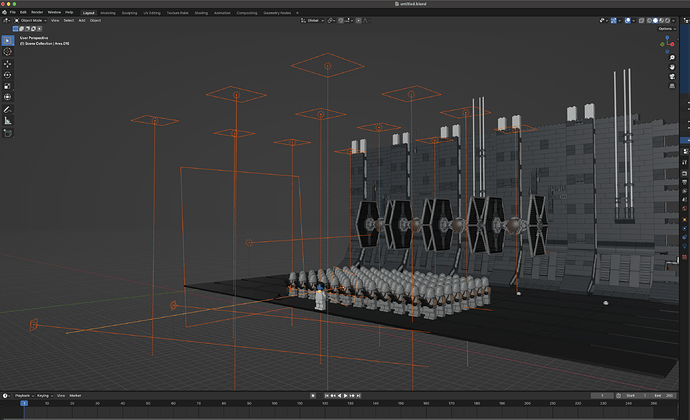Switch to solid viewport shading
The height and width of the screenshot is (420, 690).
point(655,20)
